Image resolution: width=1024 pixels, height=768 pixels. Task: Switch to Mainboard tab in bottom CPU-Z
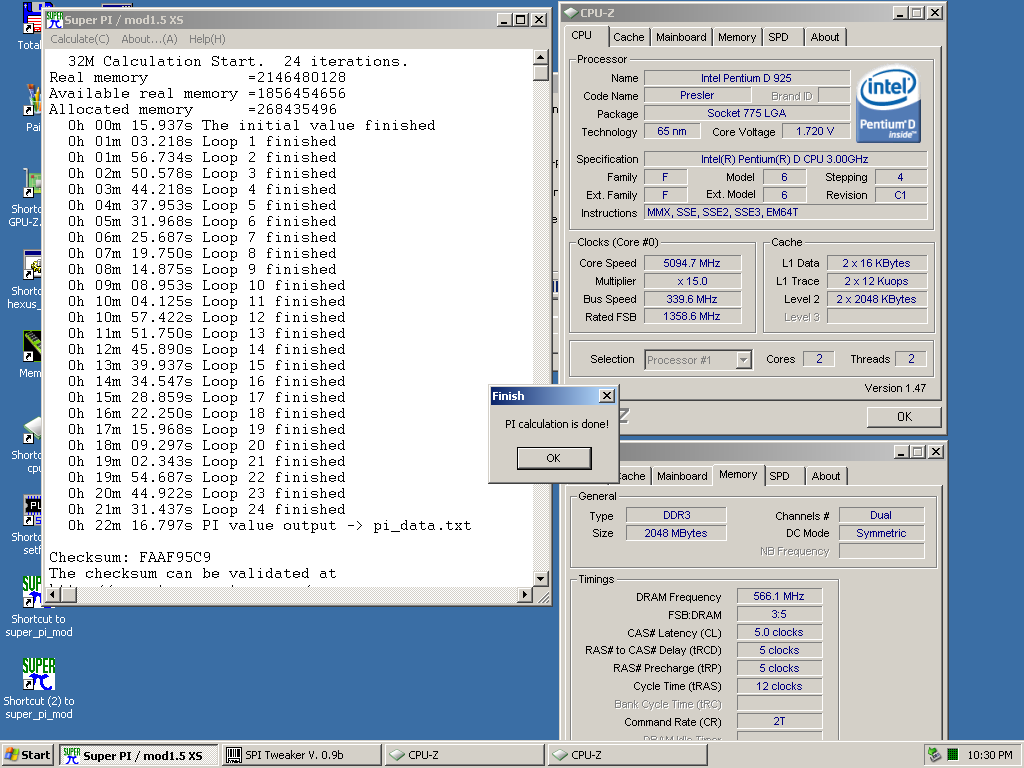[682, 476]
